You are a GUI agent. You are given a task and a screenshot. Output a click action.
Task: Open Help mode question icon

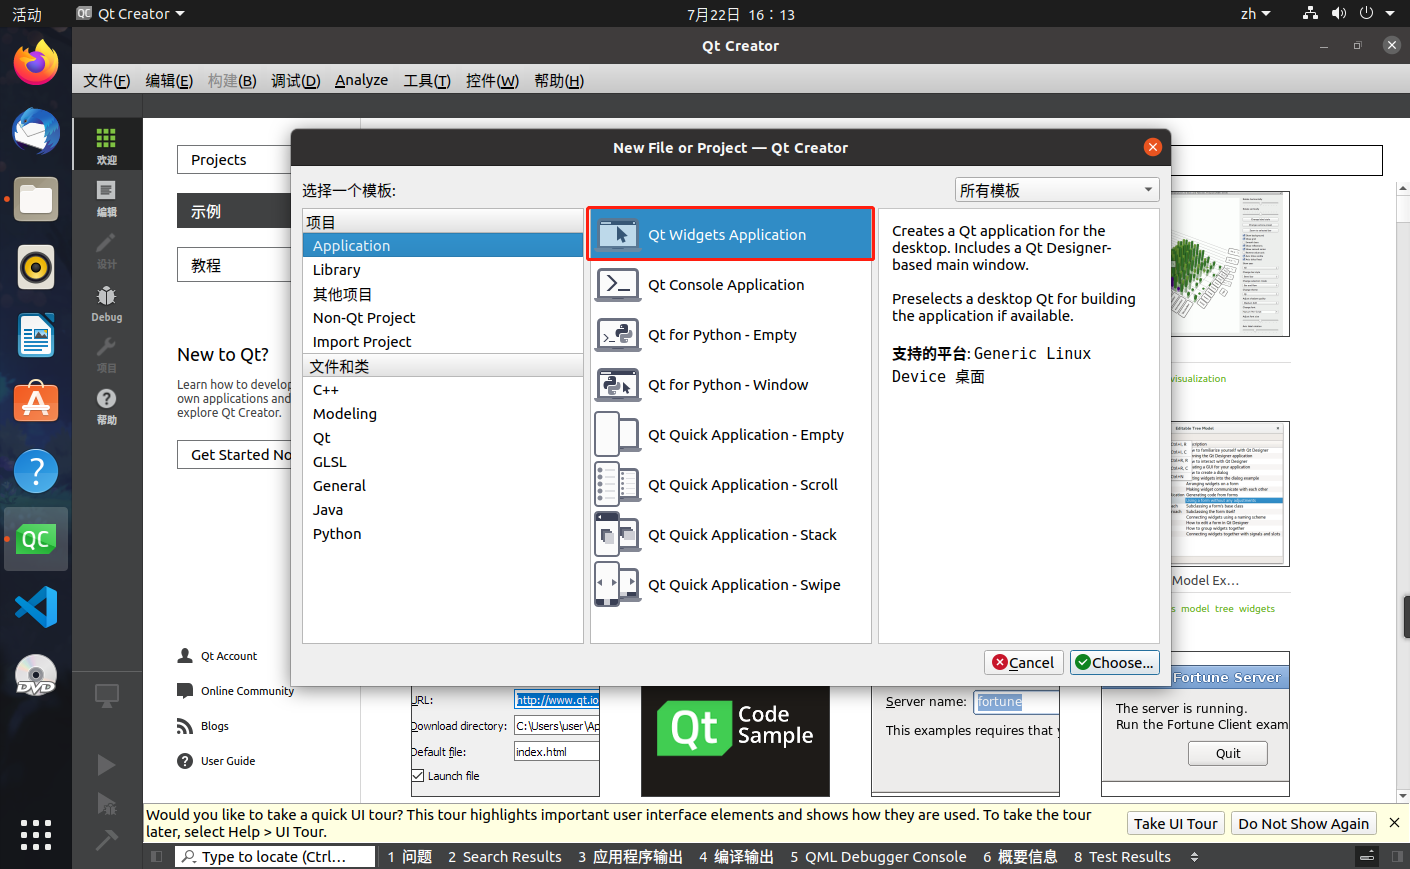pyautogui.click(x=106, y=406)
